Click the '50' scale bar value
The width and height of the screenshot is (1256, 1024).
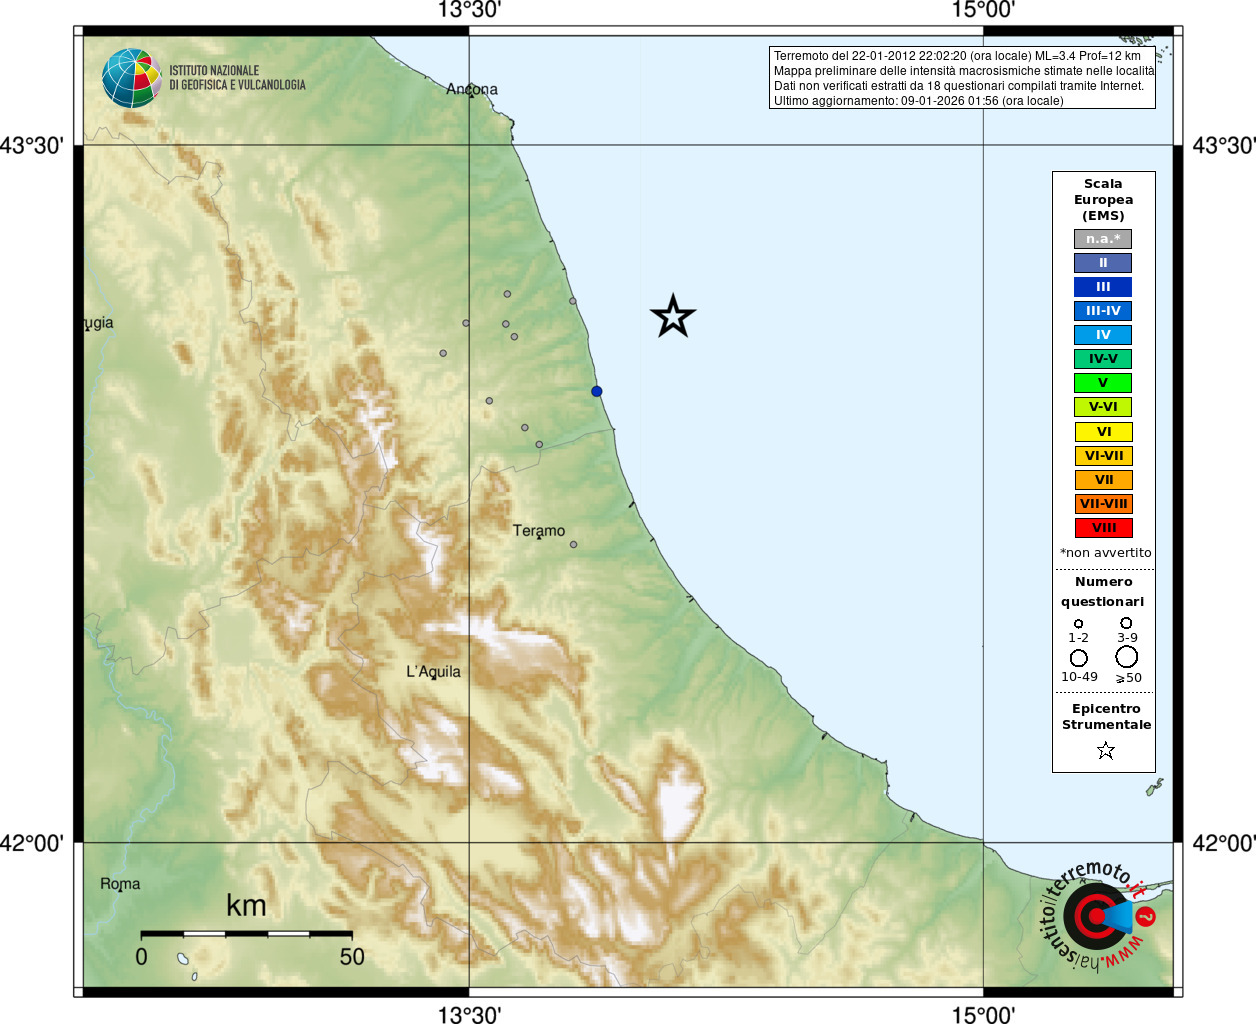(352, 957)
